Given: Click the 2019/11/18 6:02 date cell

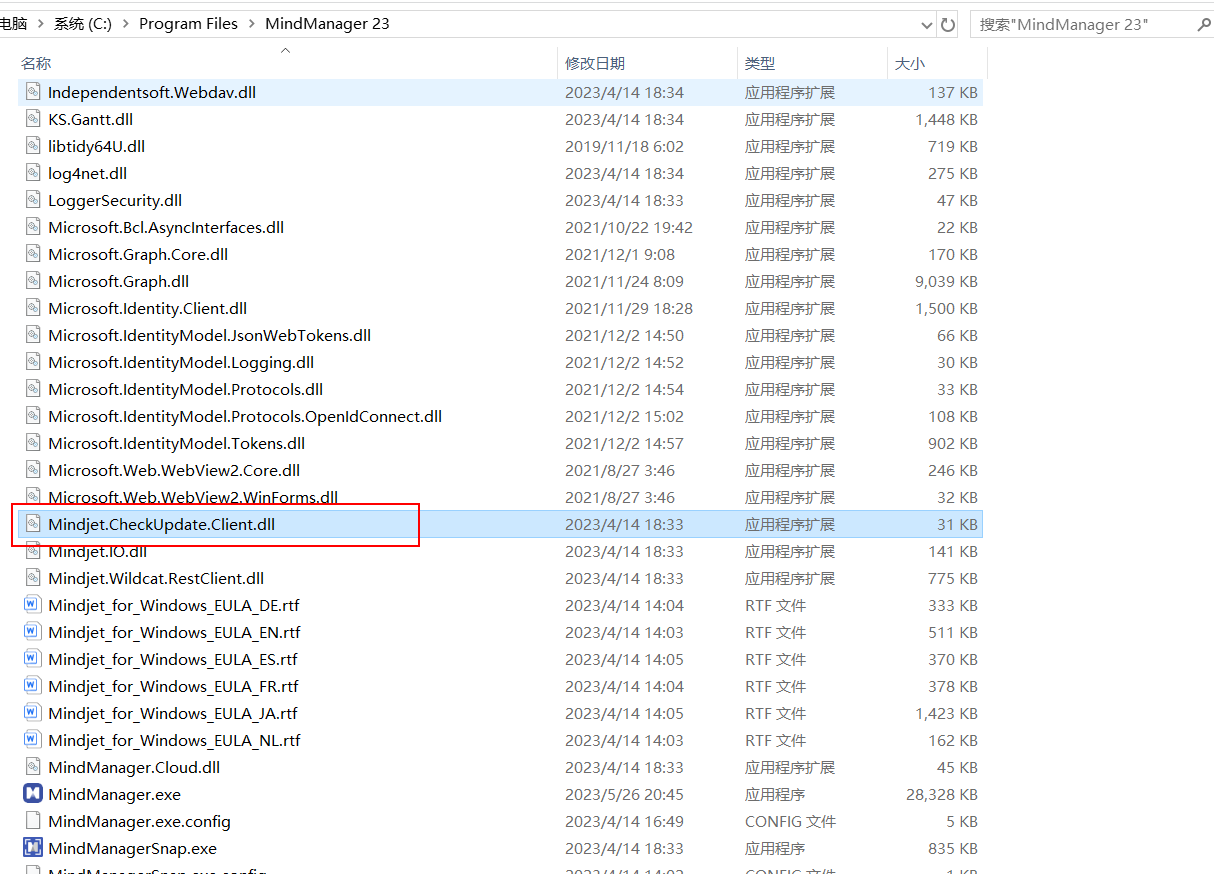Looking at the screenshot, I should [624, 146].
